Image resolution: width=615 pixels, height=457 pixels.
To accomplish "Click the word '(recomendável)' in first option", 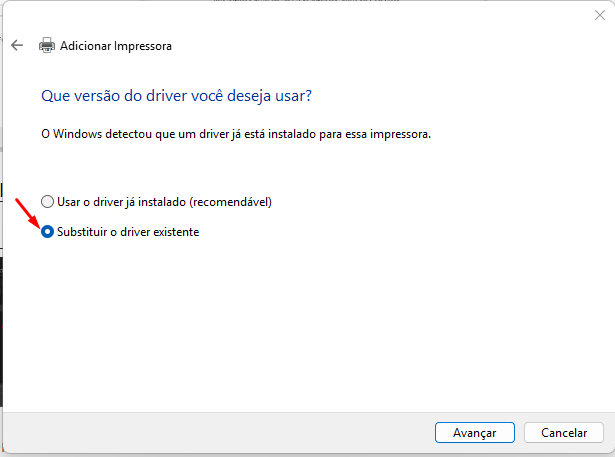I will click(232, 201).
